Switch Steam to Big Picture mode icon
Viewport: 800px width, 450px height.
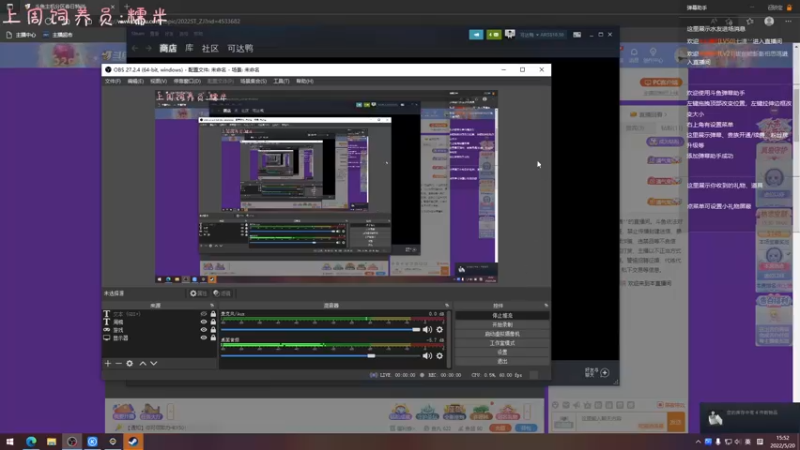point(577,35)
